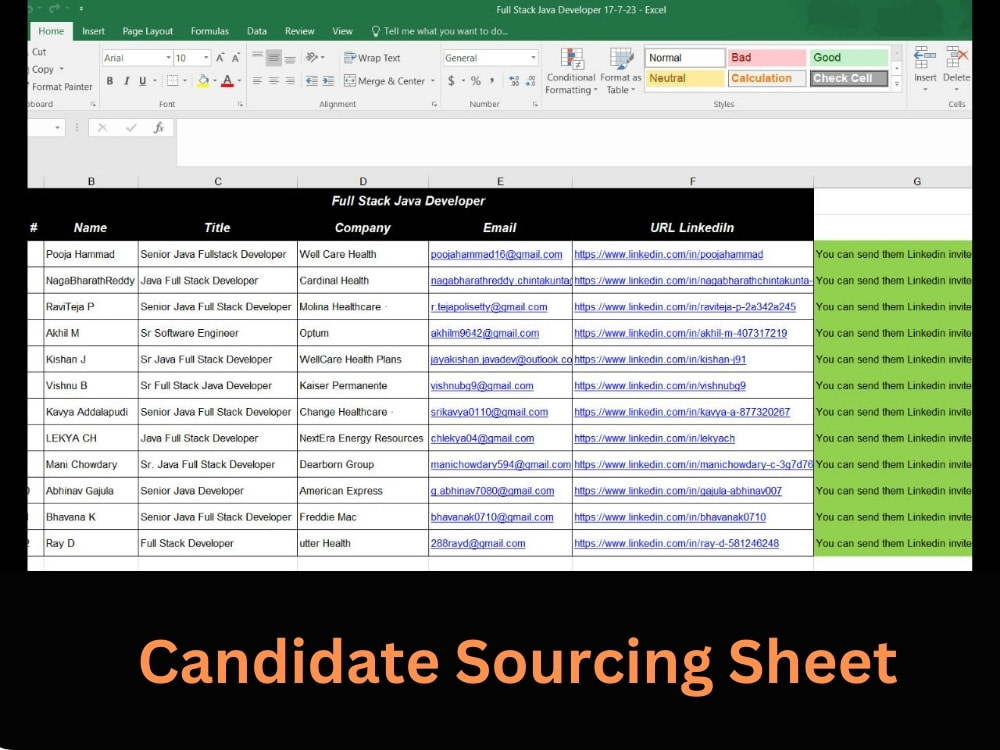
Task: Increase font size with larger A
Action: click(x=220, y=58)
